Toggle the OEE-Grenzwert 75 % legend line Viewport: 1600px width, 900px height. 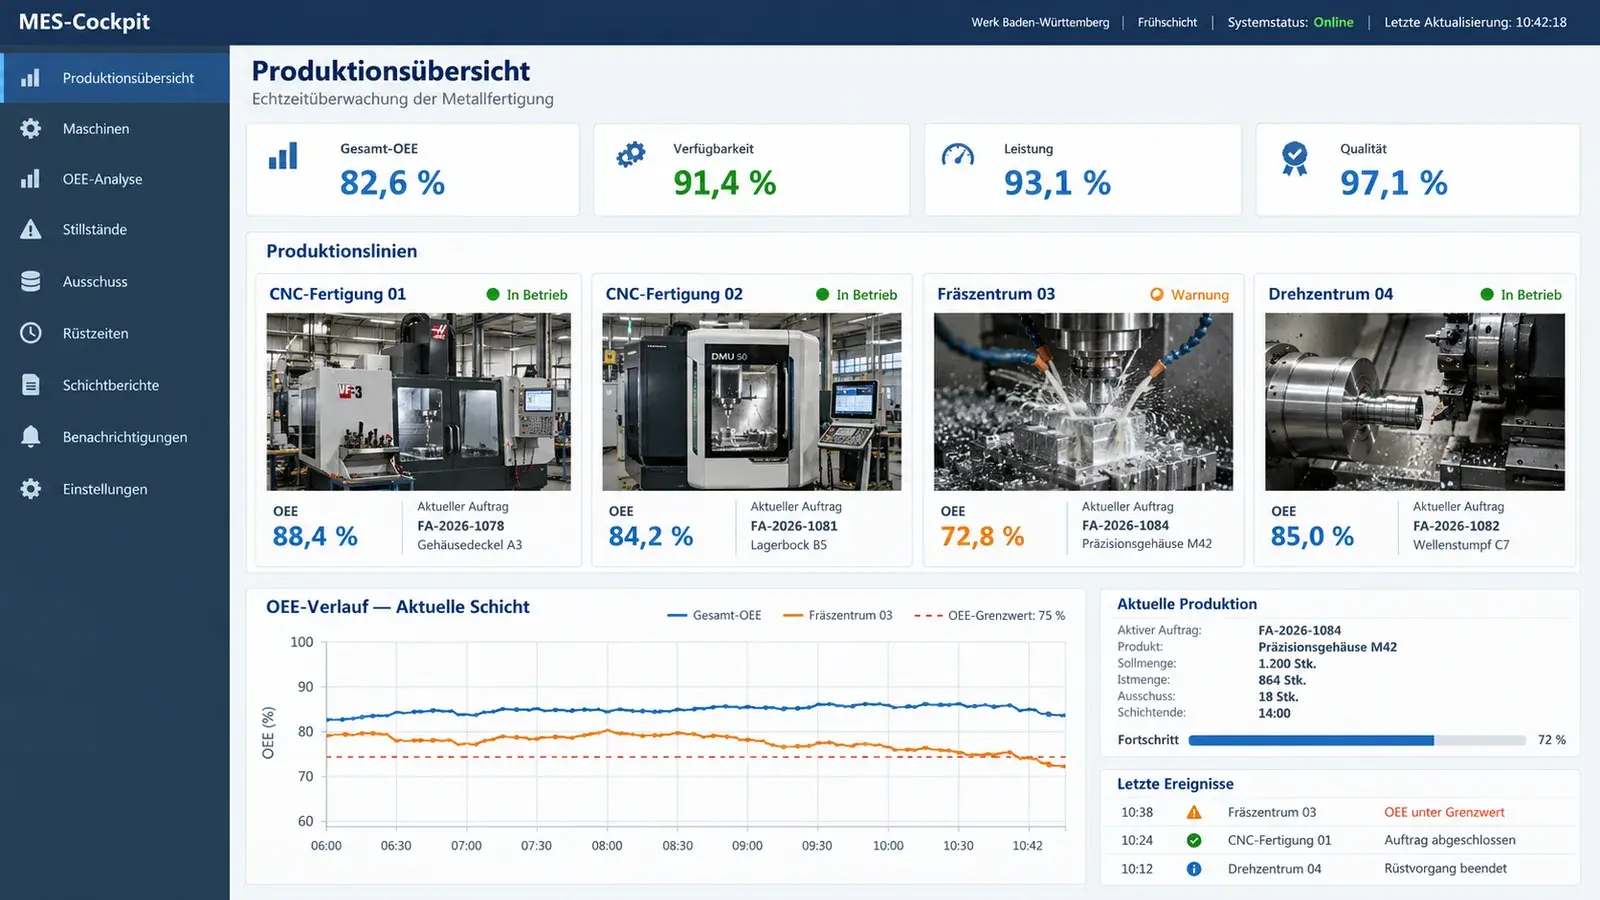click(x=990, y=615)
